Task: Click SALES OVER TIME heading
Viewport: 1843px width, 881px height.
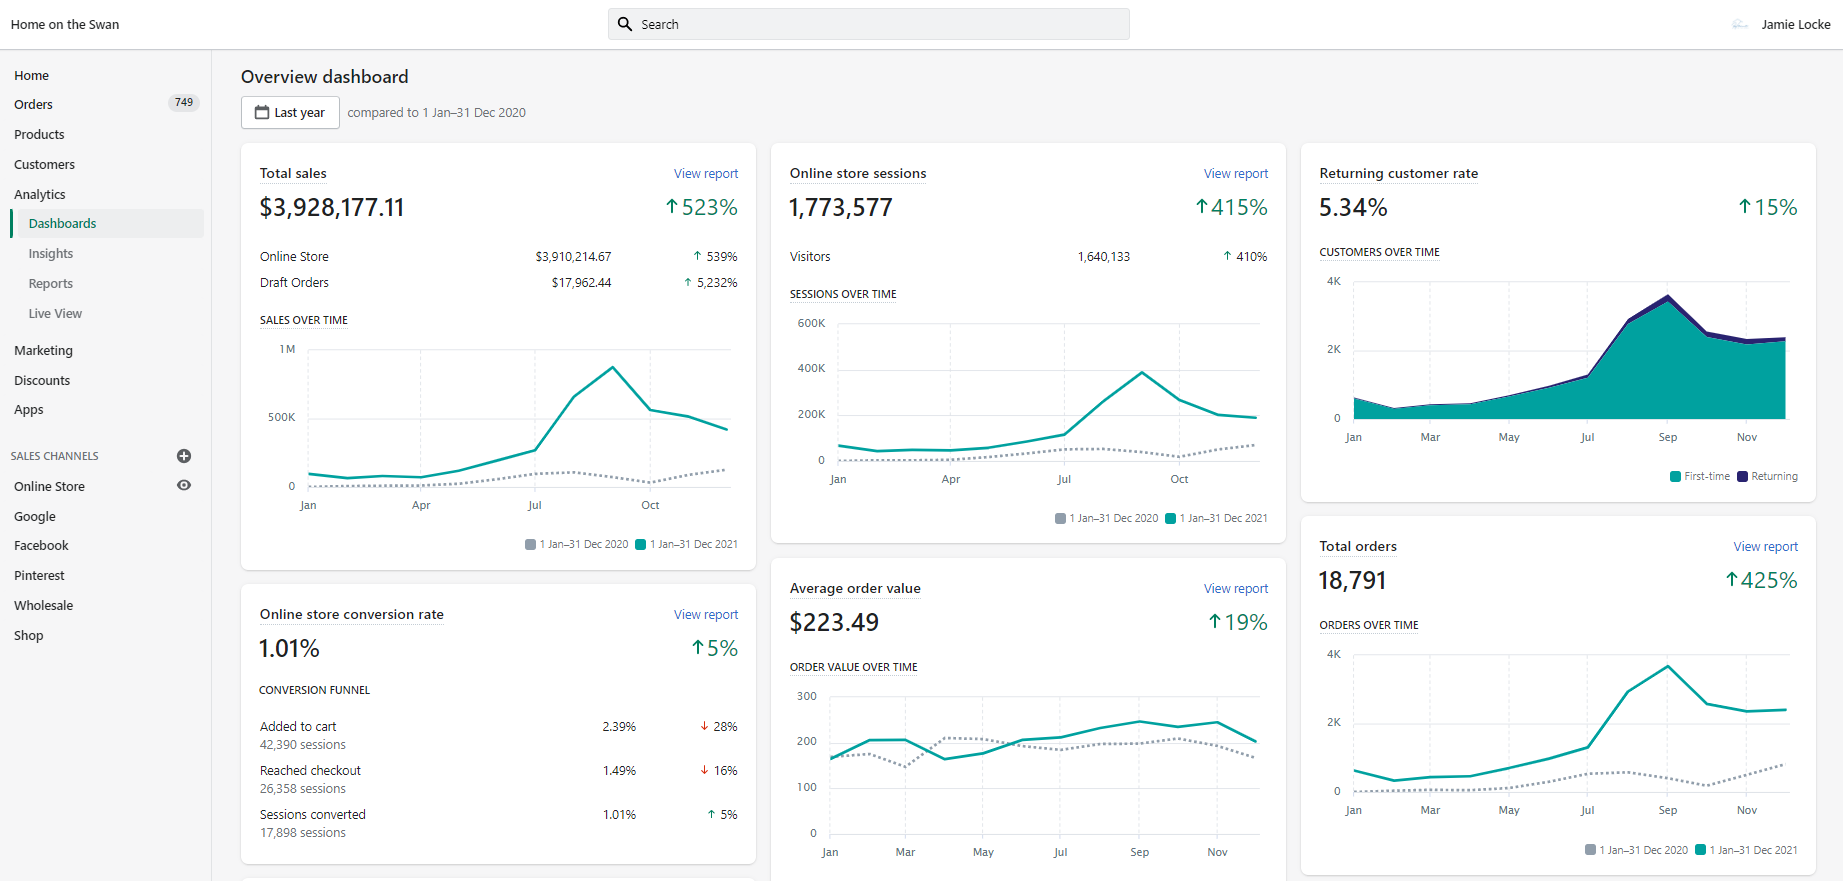Action: (304, 320)
